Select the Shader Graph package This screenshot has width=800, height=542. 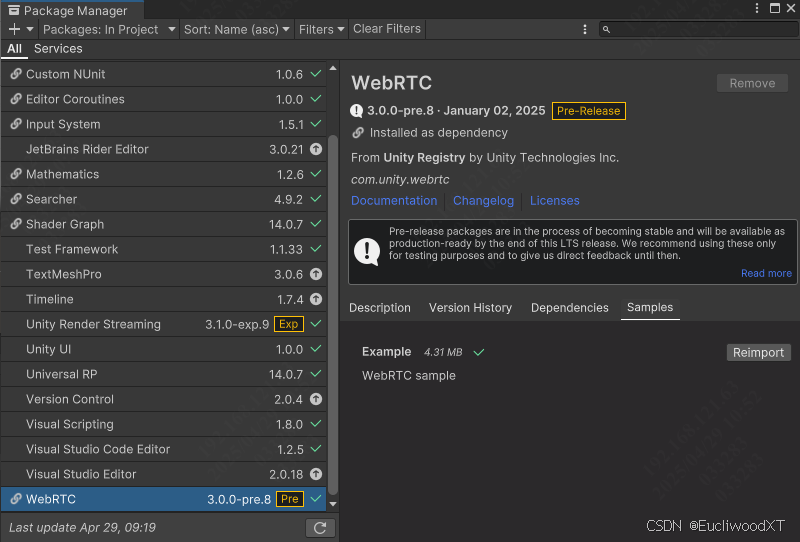point(164,224)
